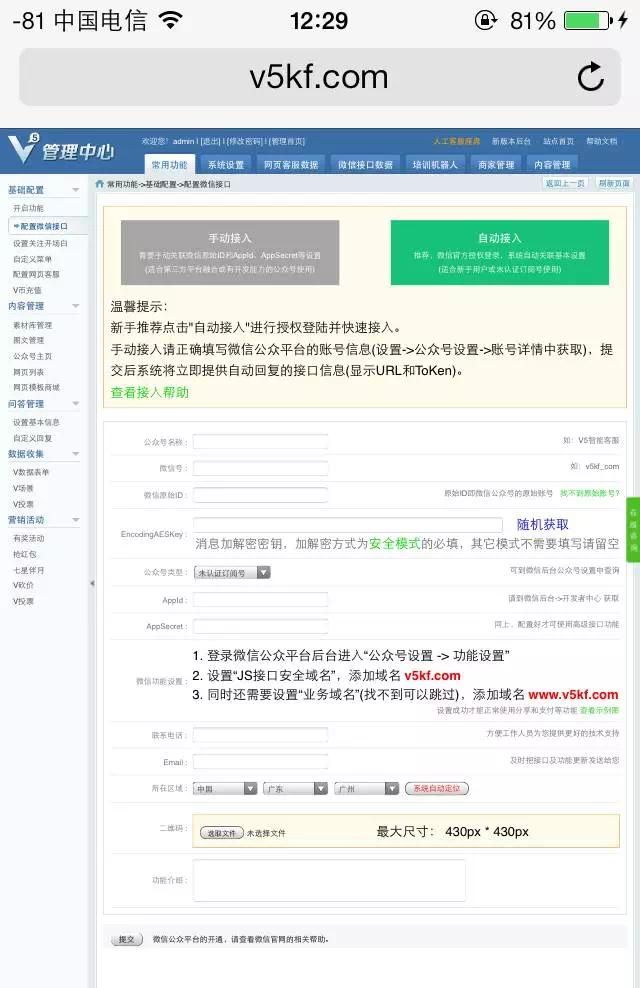Click 返回上一页 button

565,183
